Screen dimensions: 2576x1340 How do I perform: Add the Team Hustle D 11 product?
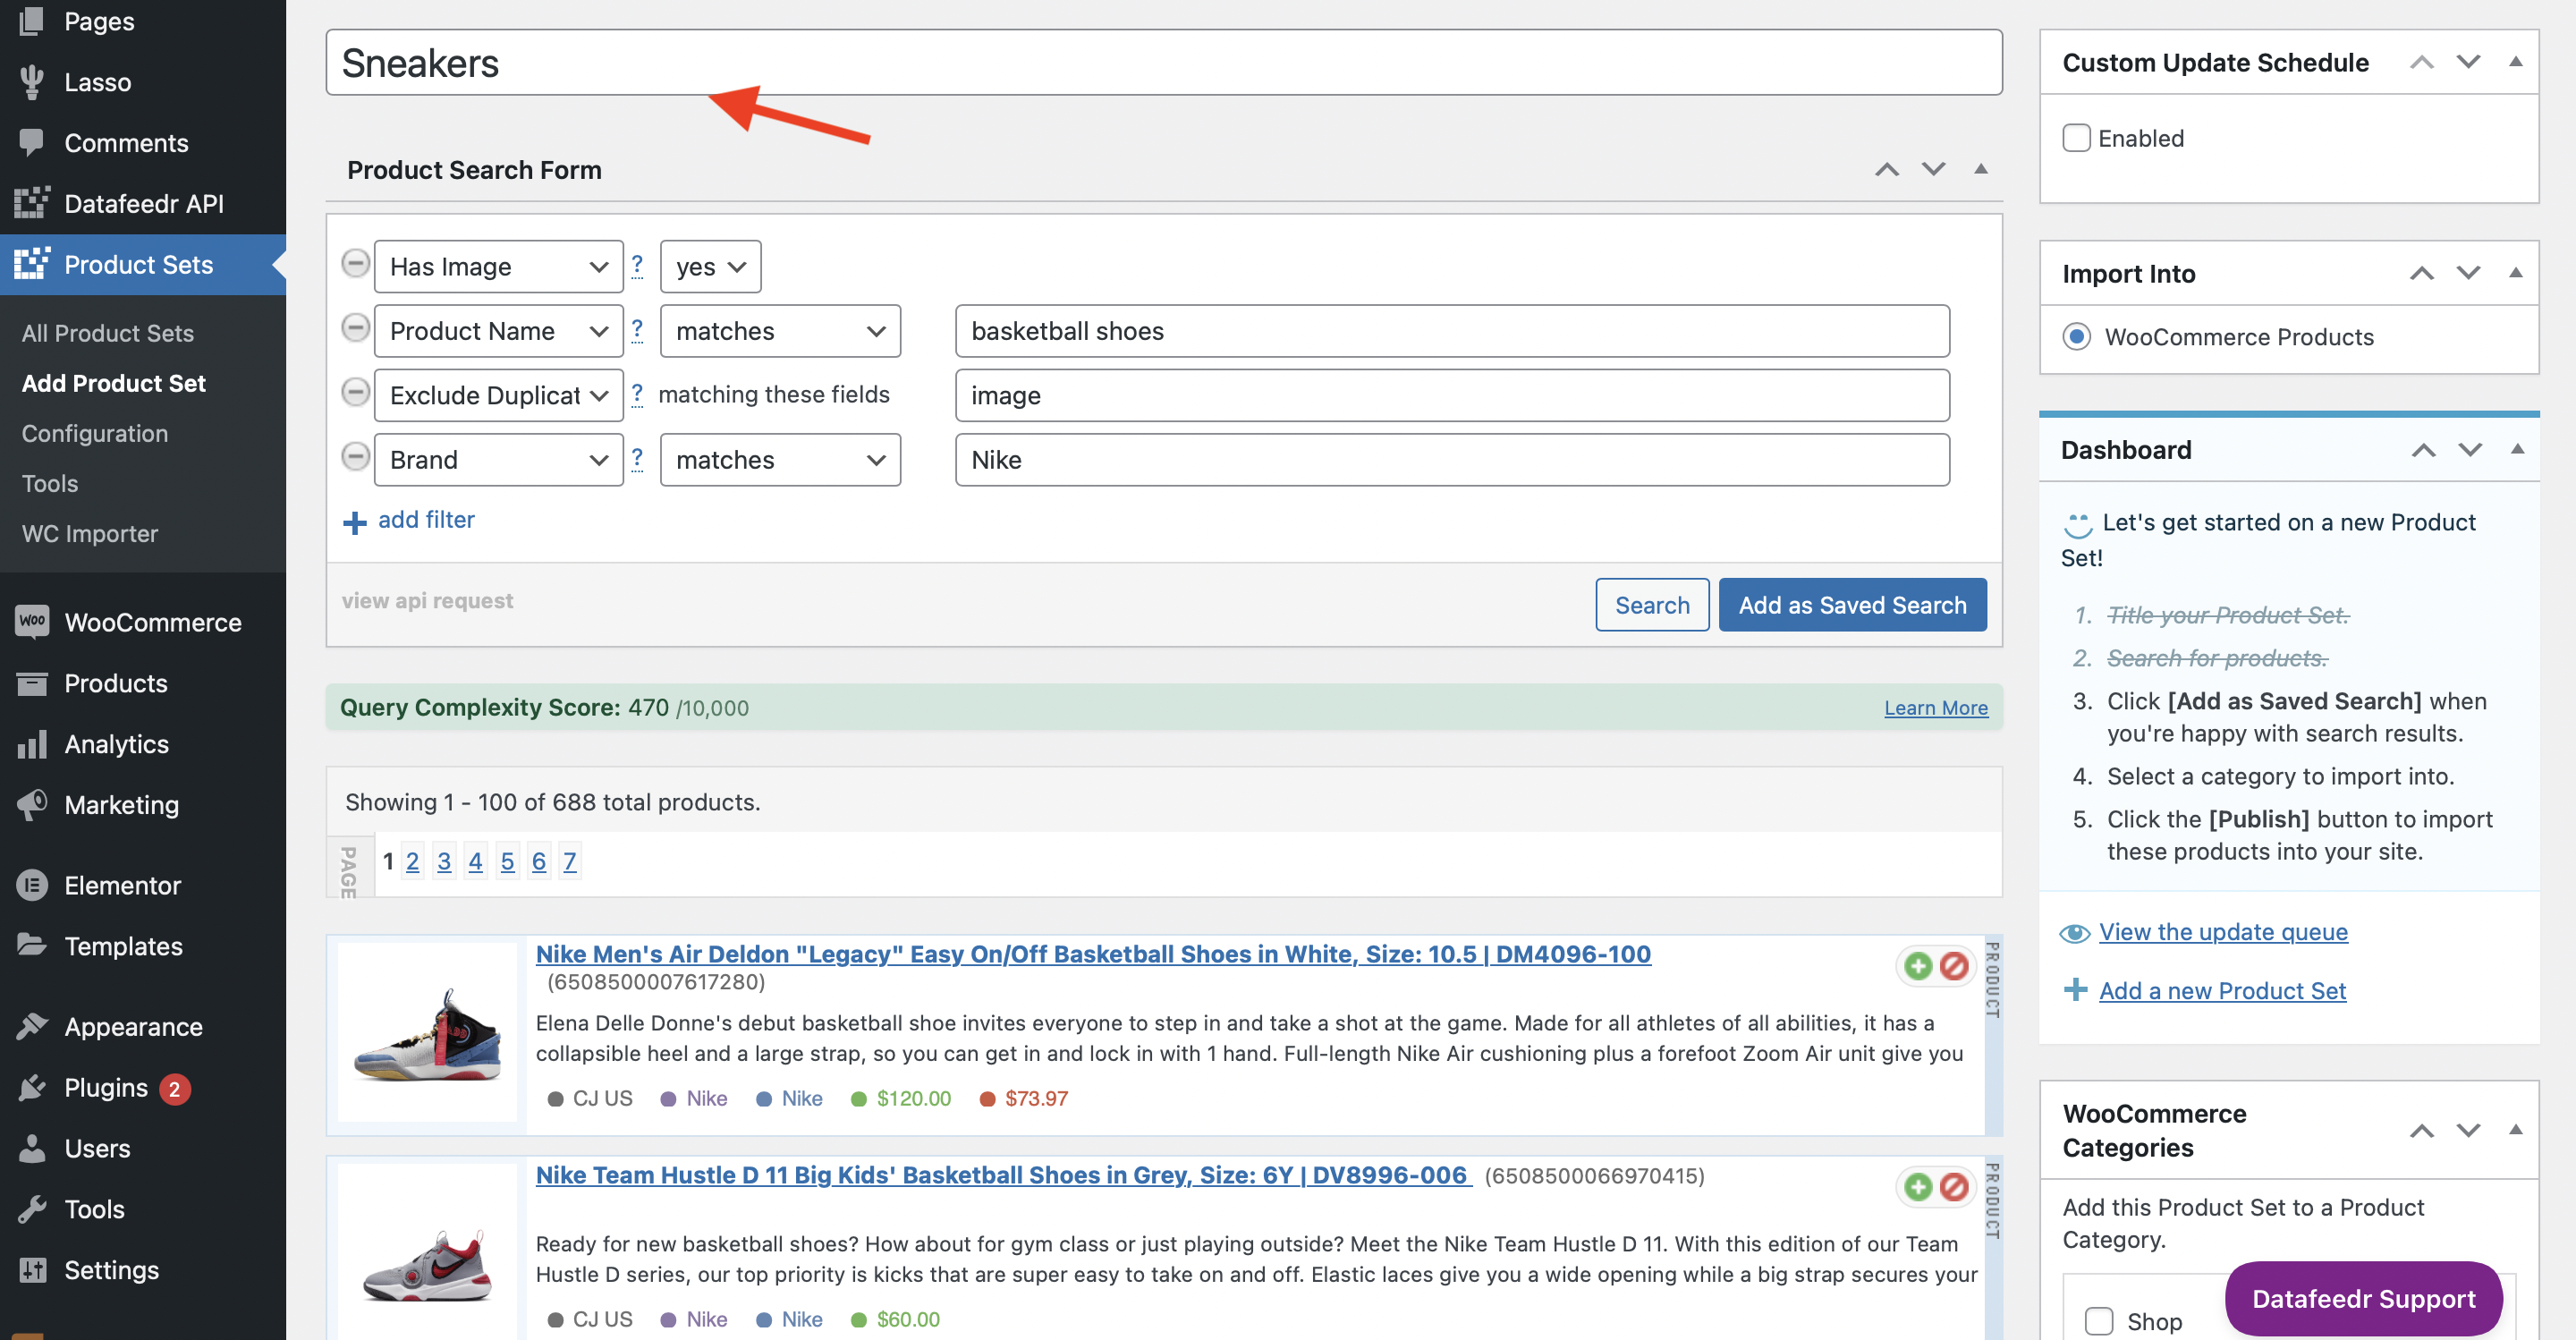click(1917, 1186)
